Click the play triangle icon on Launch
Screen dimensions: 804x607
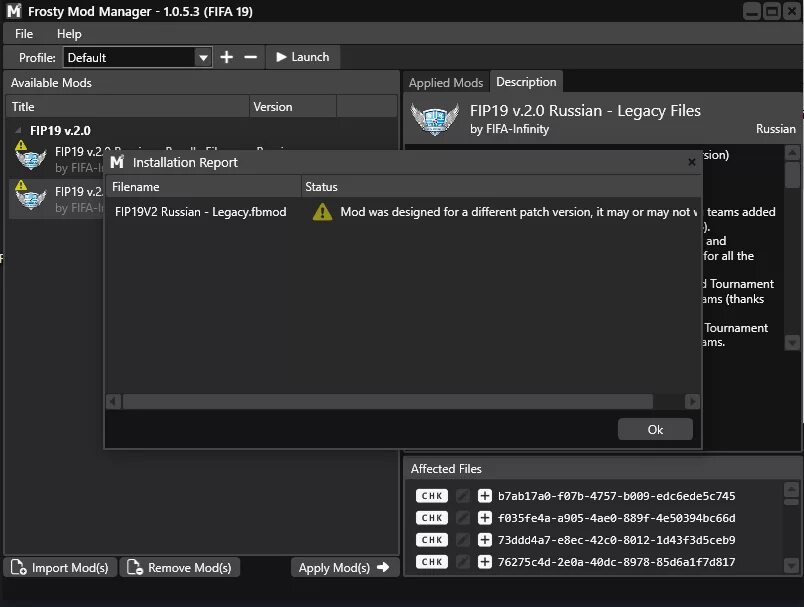point(281,57)
